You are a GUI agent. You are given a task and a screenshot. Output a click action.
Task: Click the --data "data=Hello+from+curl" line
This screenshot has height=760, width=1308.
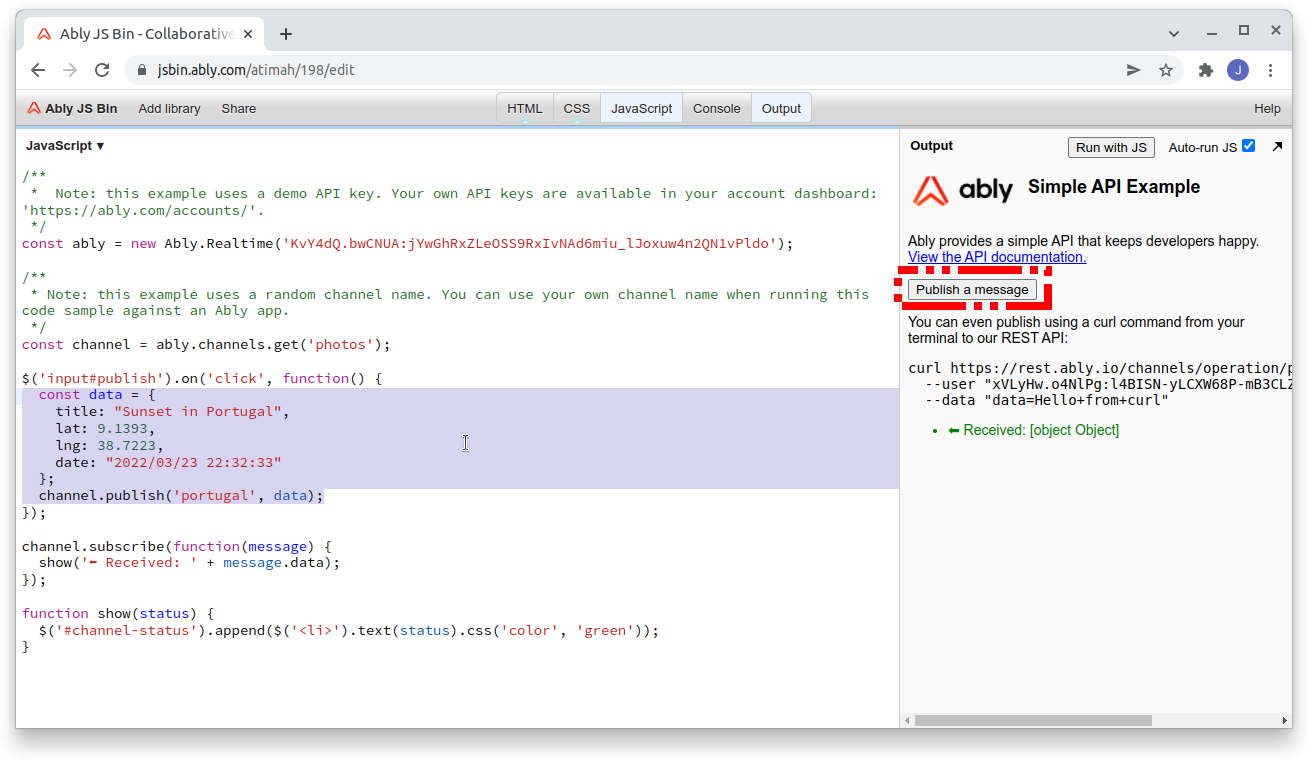coord(1047,401)
